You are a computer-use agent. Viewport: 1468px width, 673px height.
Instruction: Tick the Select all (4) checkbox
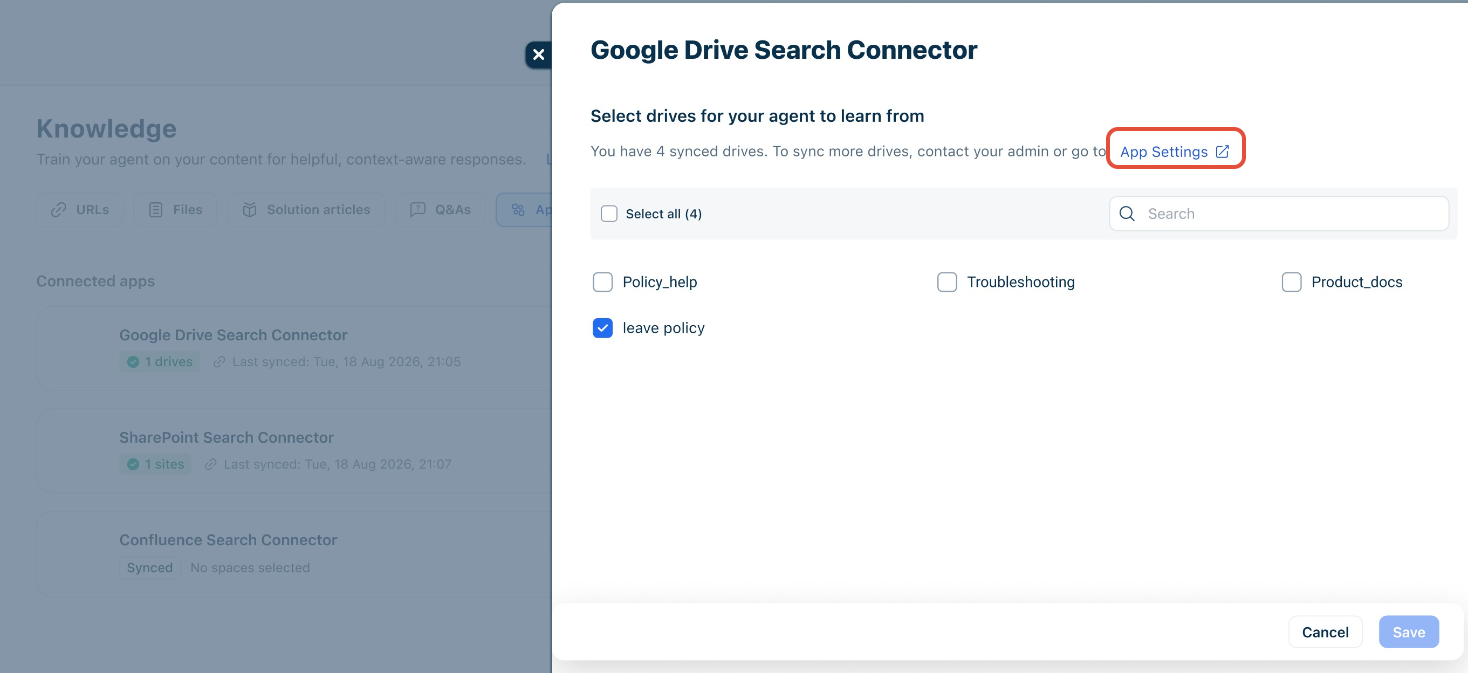point(609,214)
